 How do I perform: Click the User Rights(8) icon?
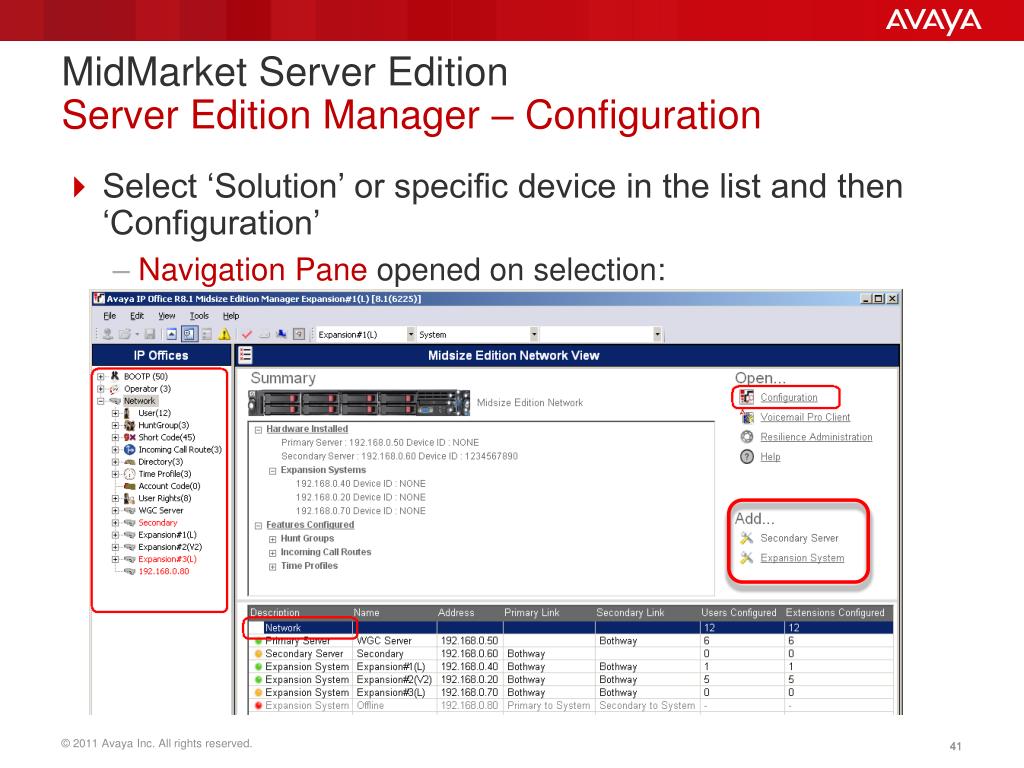click(x=129, y=498)
